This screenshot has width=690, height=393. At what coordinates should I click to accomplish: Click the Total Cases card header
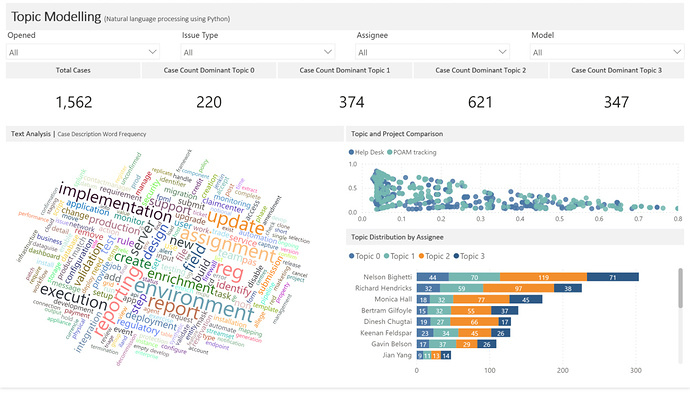coord(73,70)
